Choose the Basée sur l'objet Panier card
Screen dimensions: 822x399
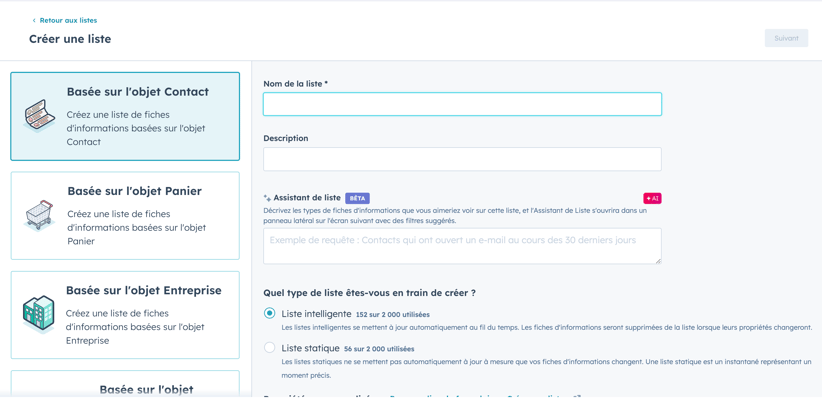click(125, 215)
